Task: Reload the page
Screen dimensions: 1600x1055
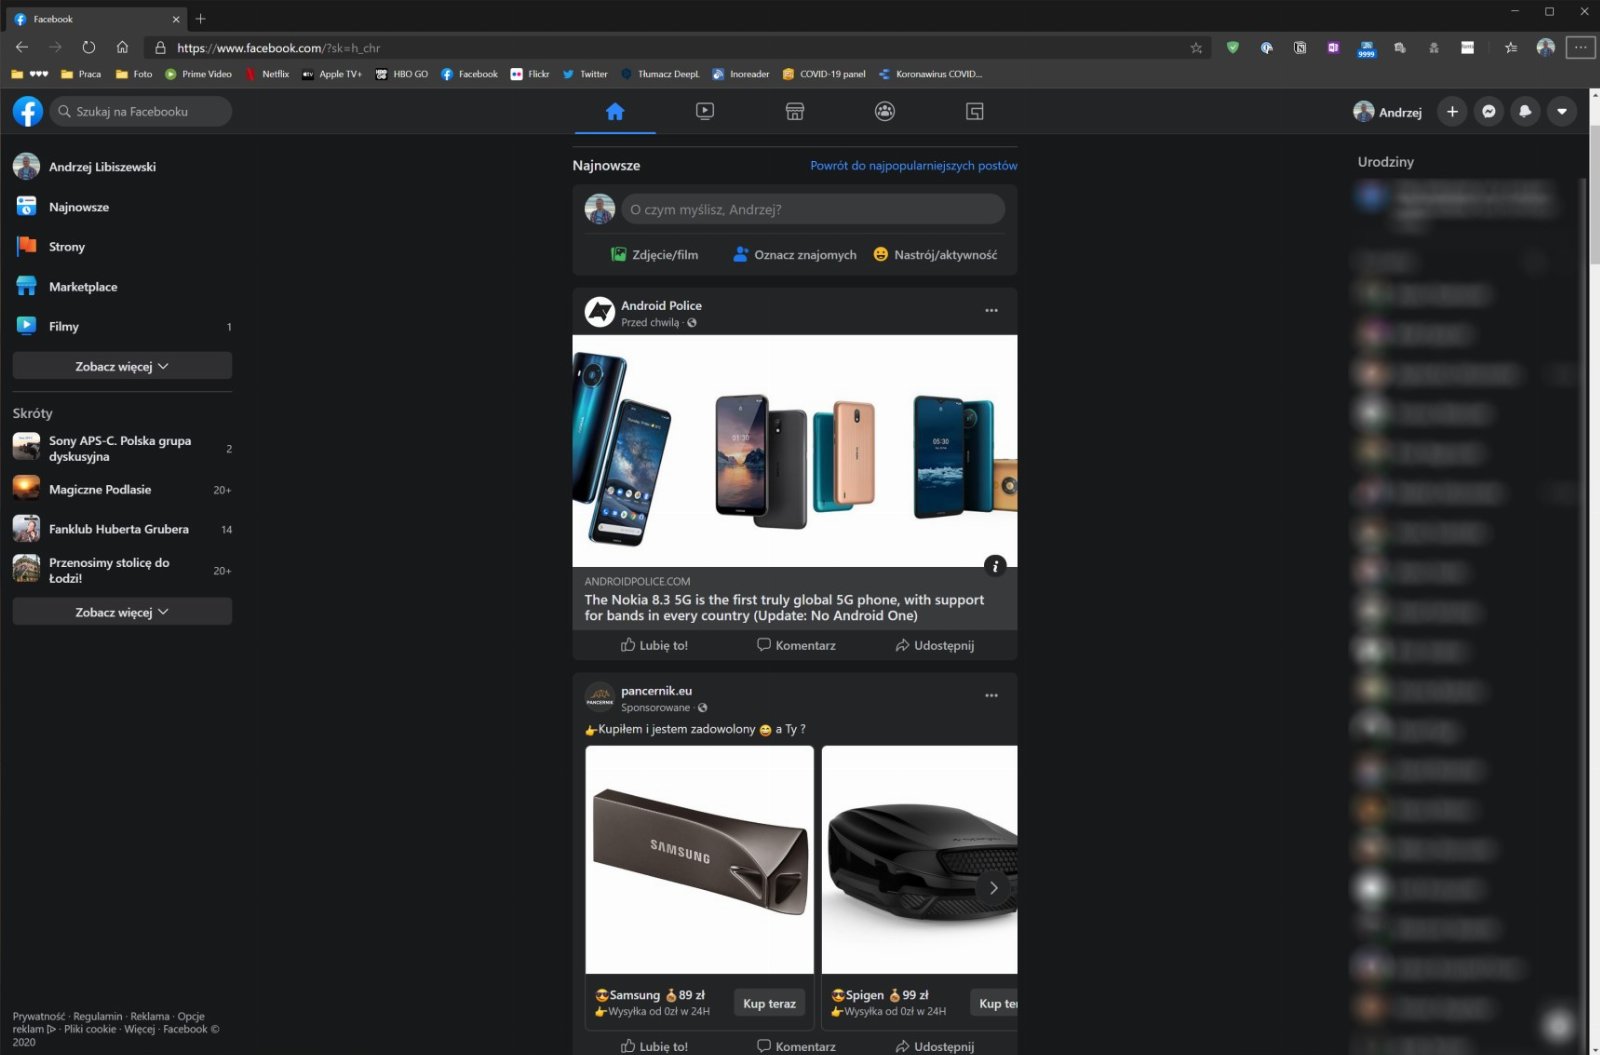Action: pyautogui.click(x=89, y=47)
